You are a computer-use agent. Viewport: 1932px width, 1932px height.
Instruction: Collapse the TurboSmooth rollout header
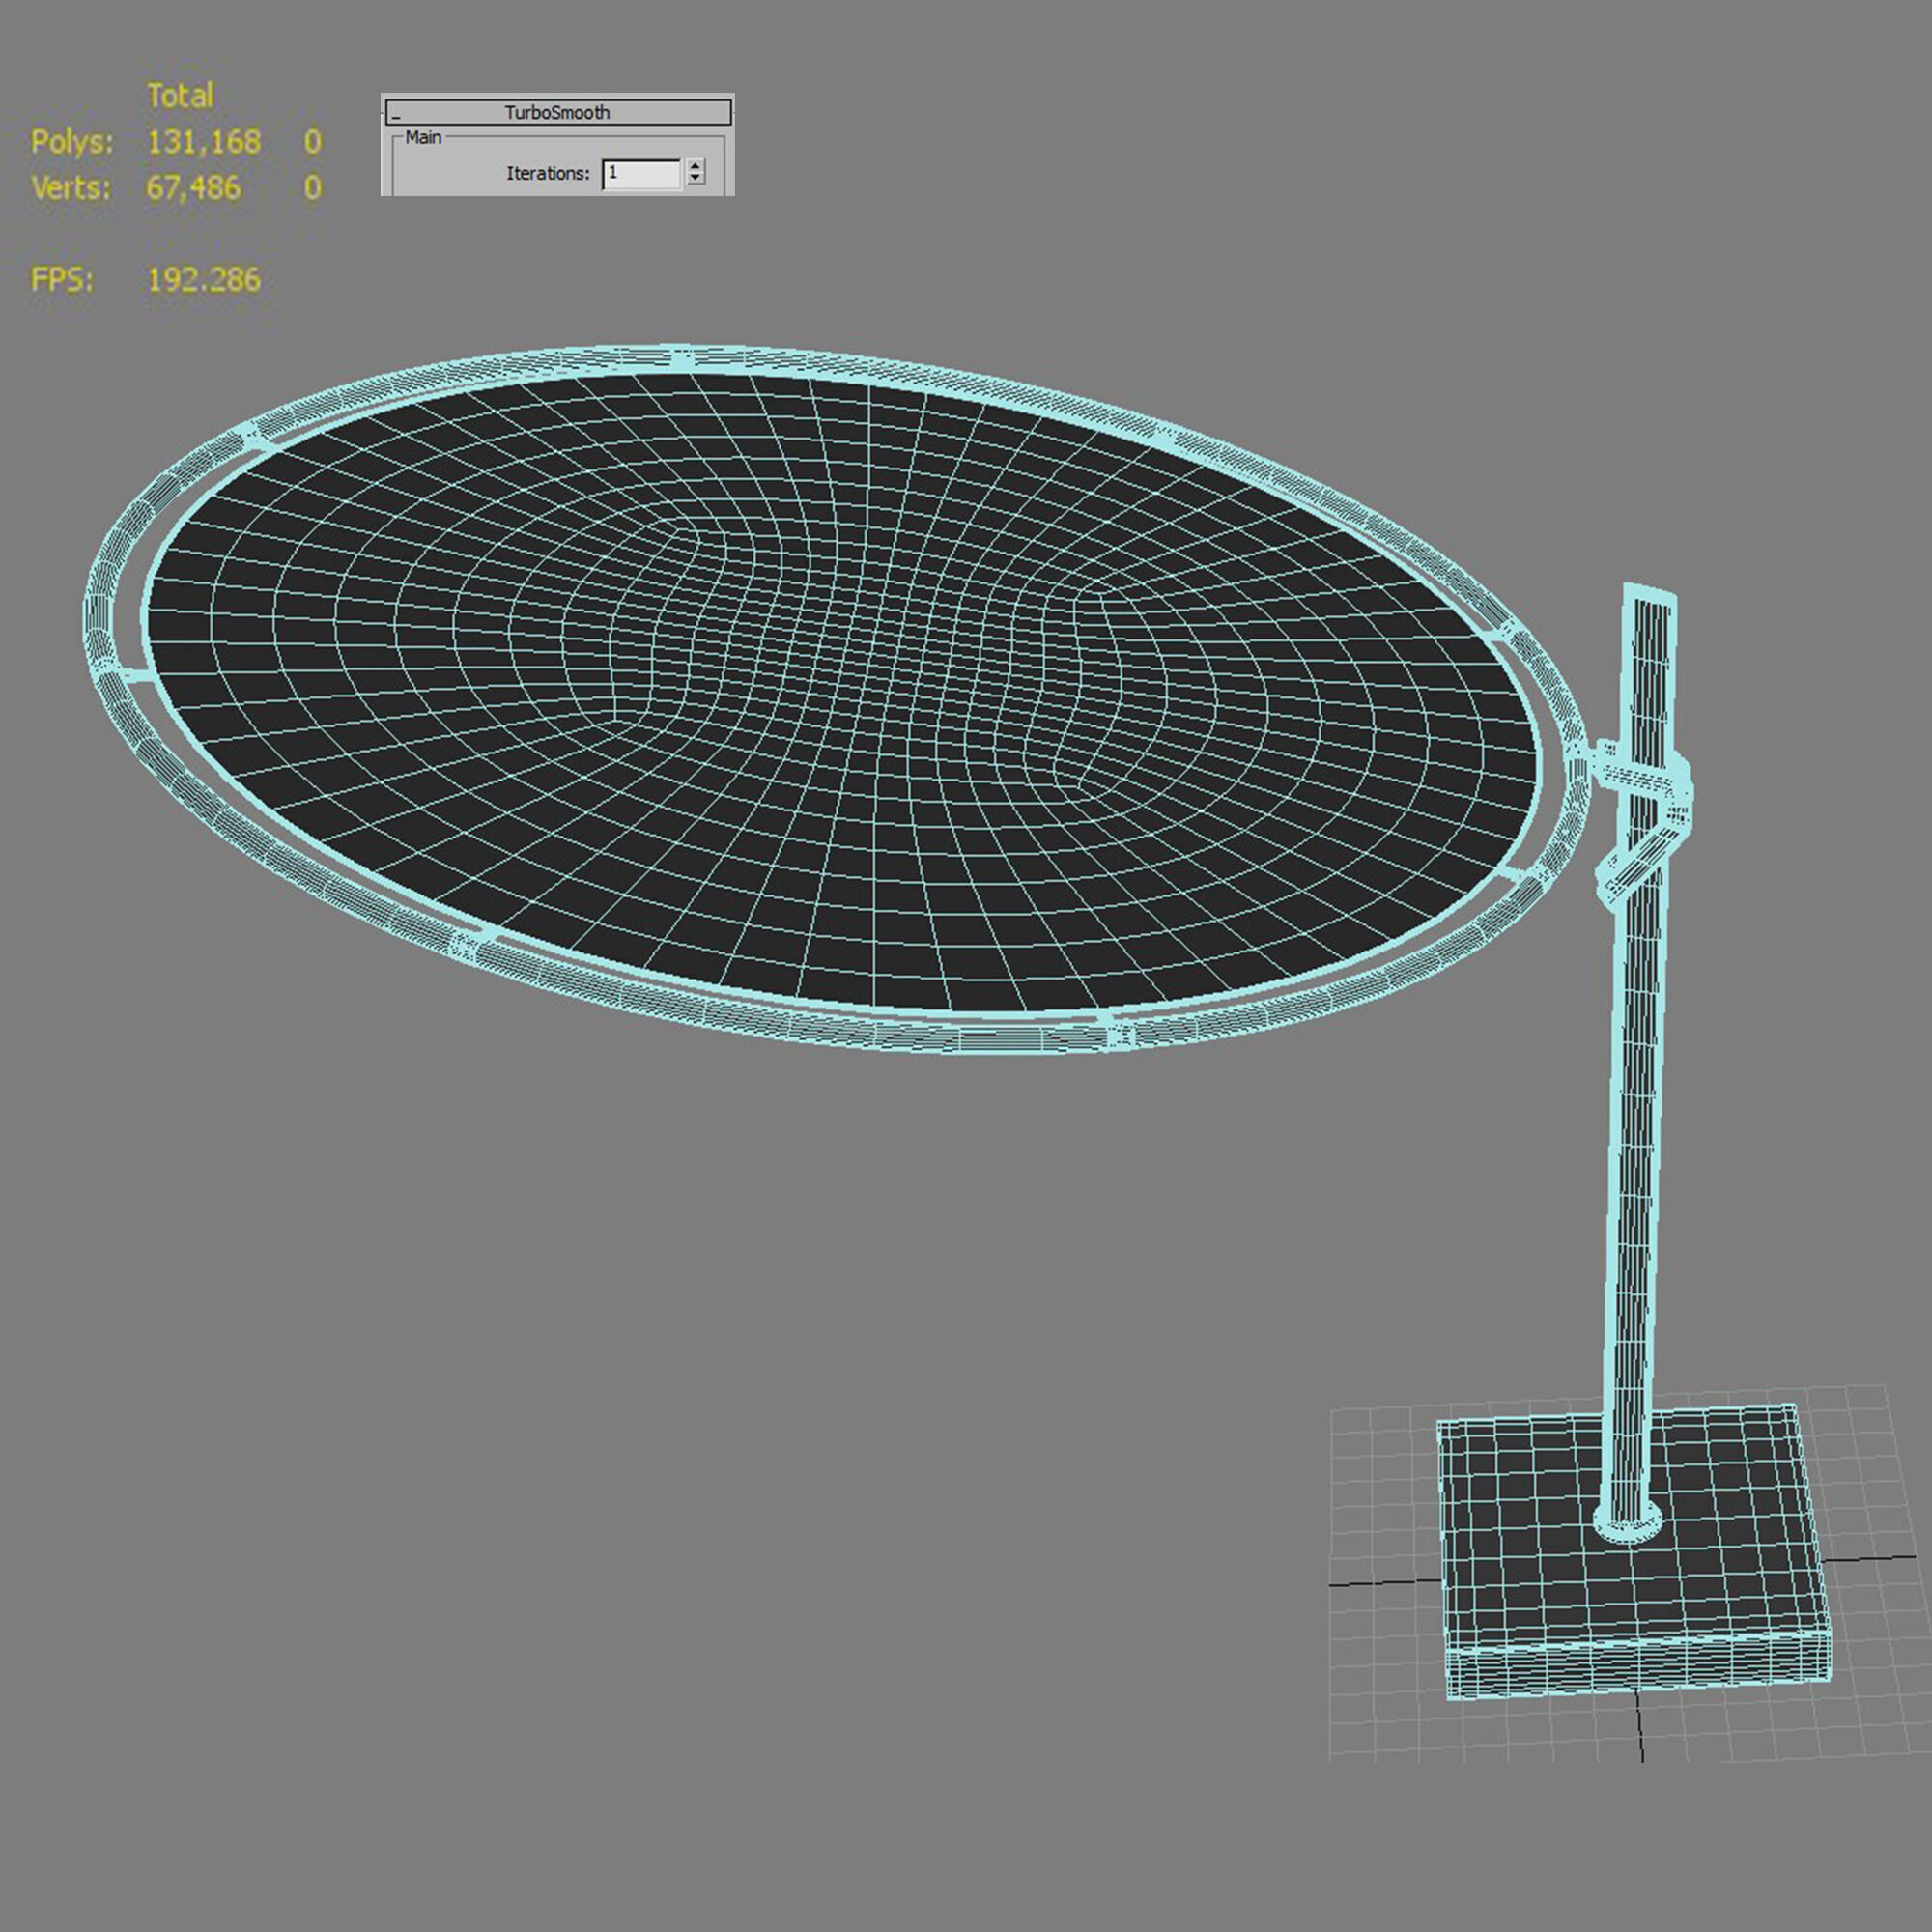tap(557, 112)
